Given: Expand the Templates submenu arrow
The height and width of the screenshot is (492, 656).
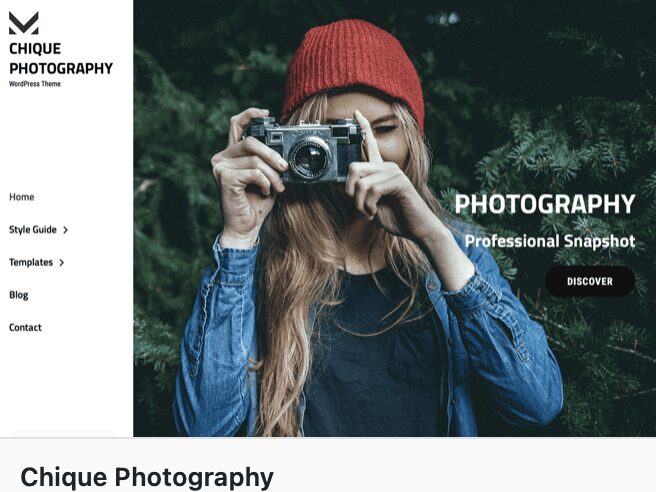Looking at the screenshot, I should (x=62, y=263).
